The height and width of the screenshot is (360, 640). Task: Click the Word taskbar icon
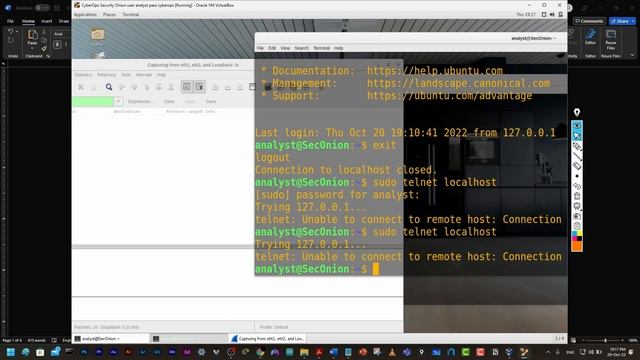click(x=333, y=352)
